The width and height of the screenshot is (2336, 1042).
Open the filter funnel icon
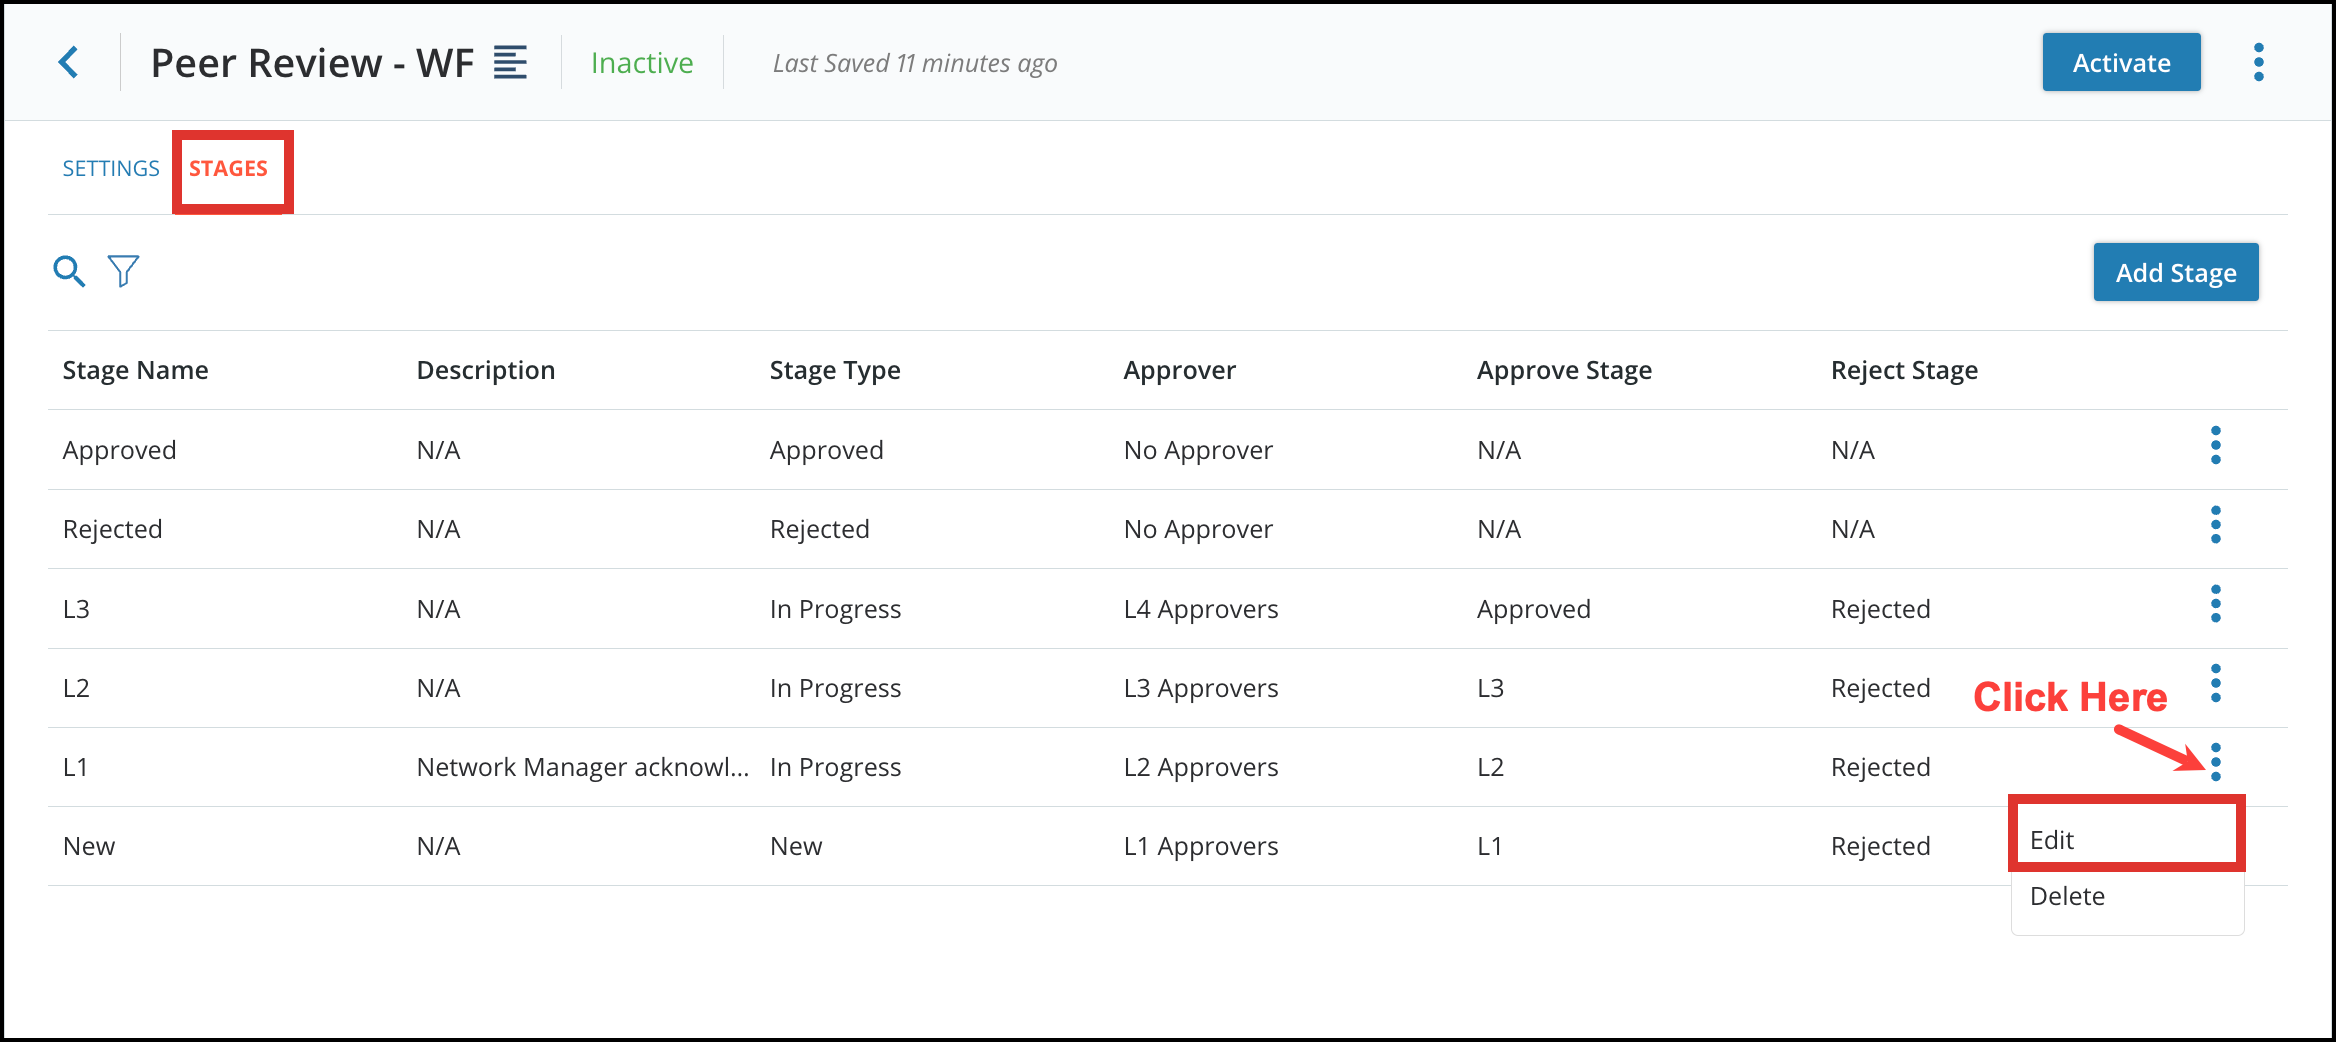pos(123,271)
